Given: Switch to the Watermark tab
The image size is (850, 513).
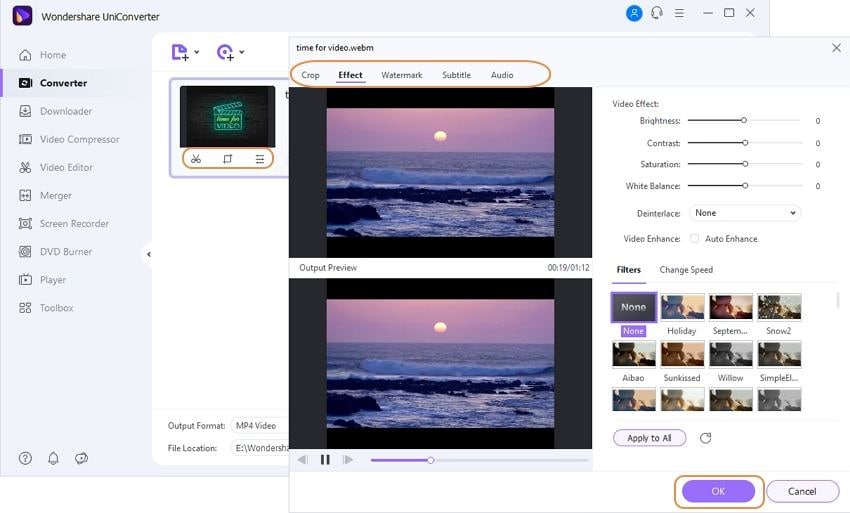Looking at the screenshot, I should [x=402, y=75].
